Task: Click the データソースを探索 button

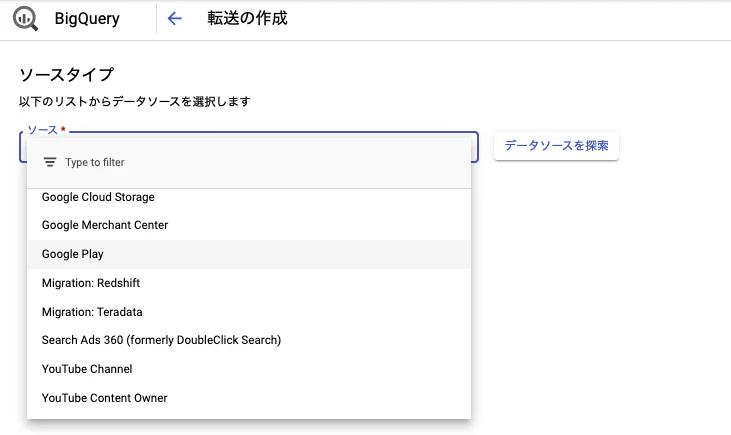Action: coord(556,146)
